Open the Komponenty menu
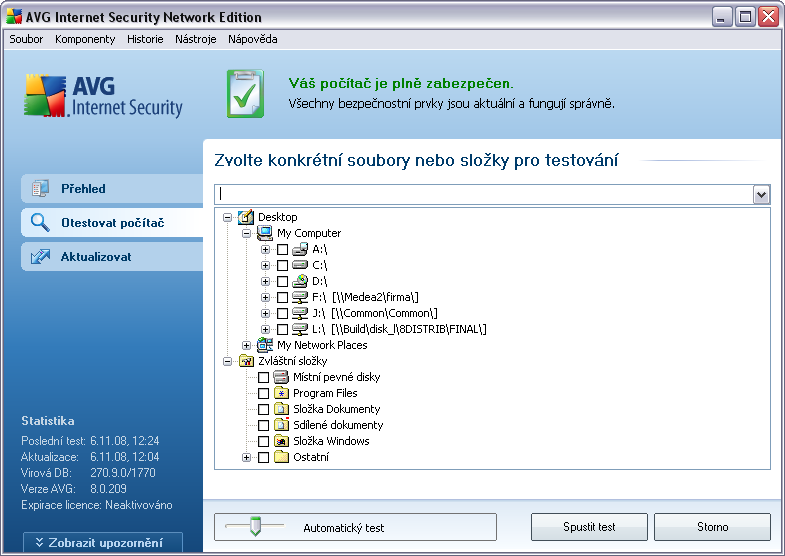785x556 pixels. point(85,39)
